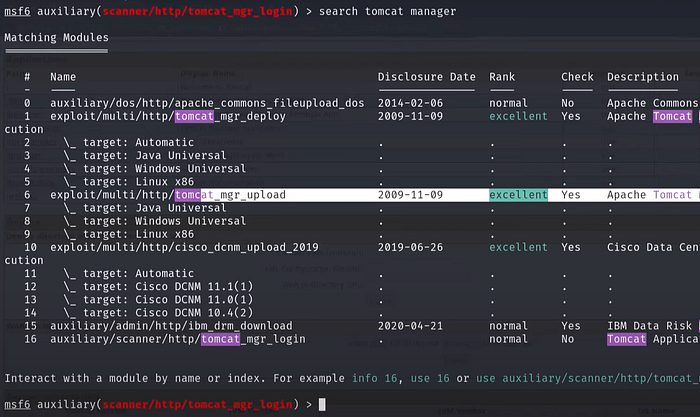Screen dimensions: 700x417
Task: Click the 'Description' column header
Action: tap(643, 77)
